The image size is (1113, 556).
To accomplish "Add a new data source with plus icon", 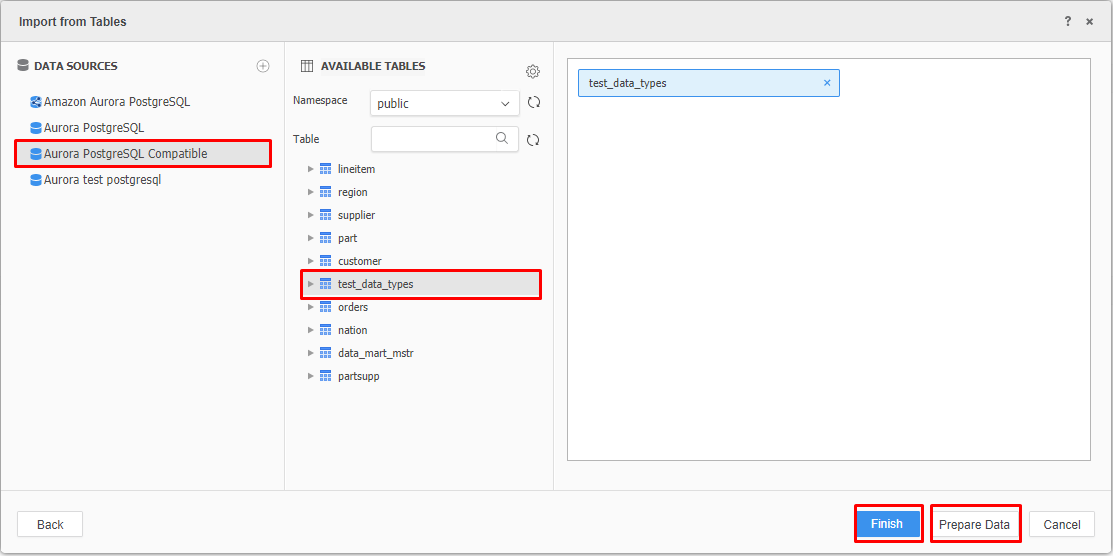I will click(263, 66).
